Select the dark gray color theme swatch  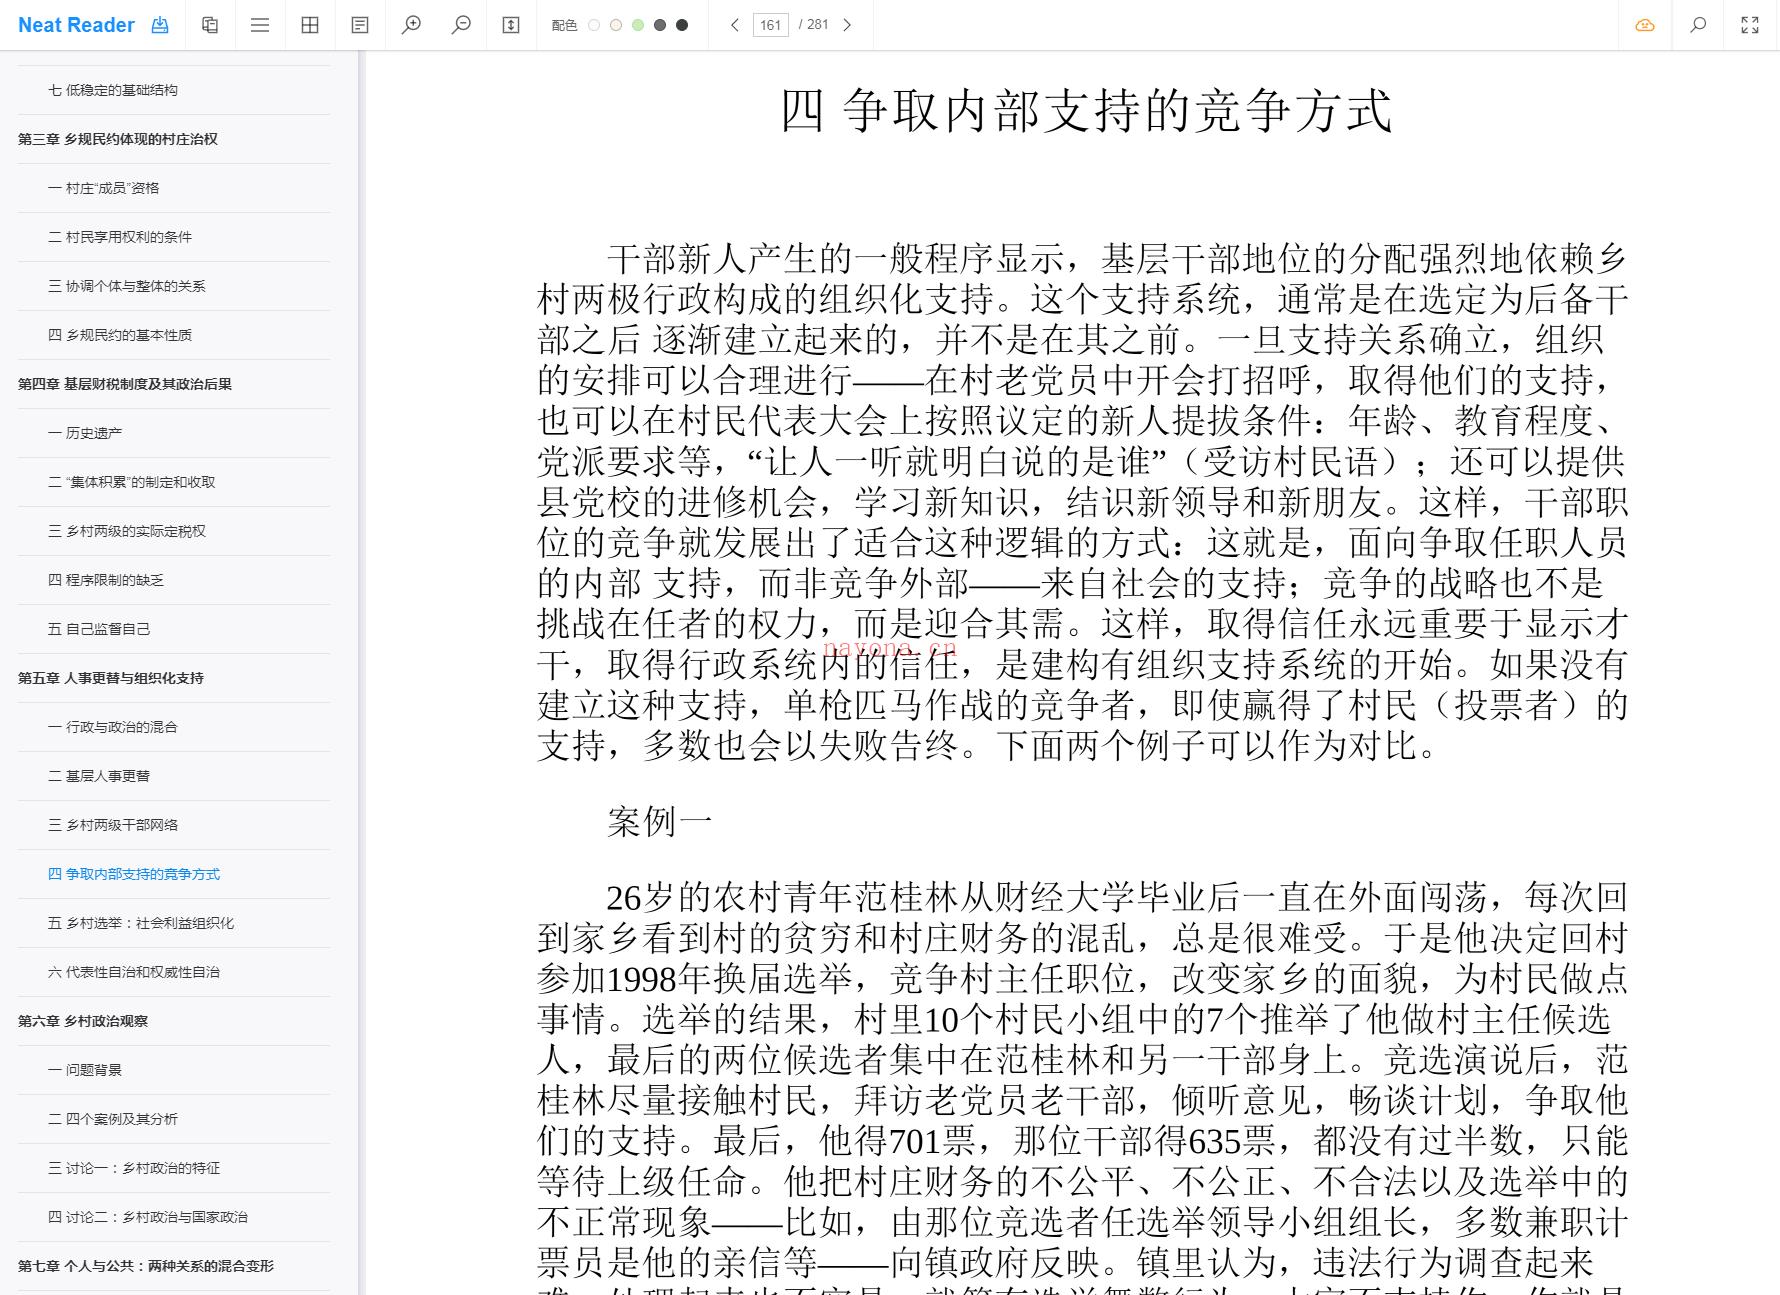tap(660, 25)
